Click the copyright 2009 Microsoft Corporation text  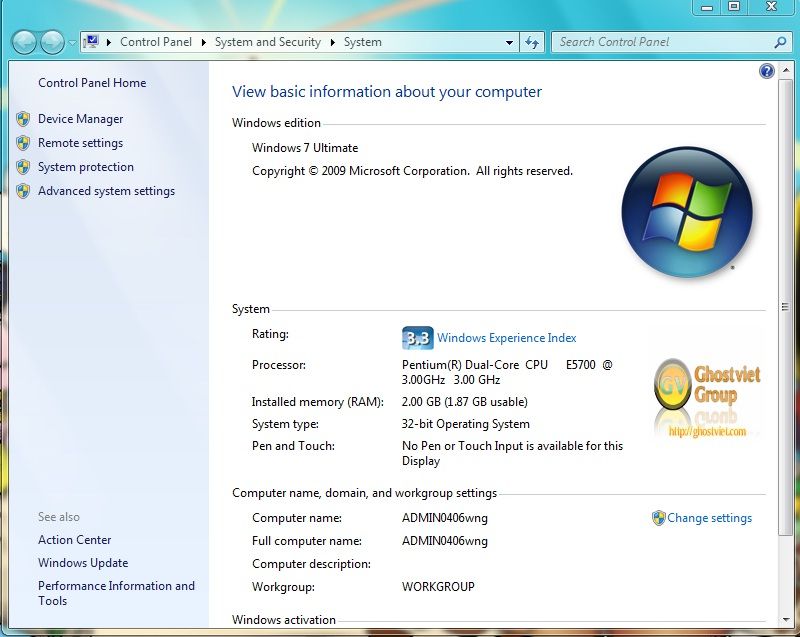click(412, 171)
